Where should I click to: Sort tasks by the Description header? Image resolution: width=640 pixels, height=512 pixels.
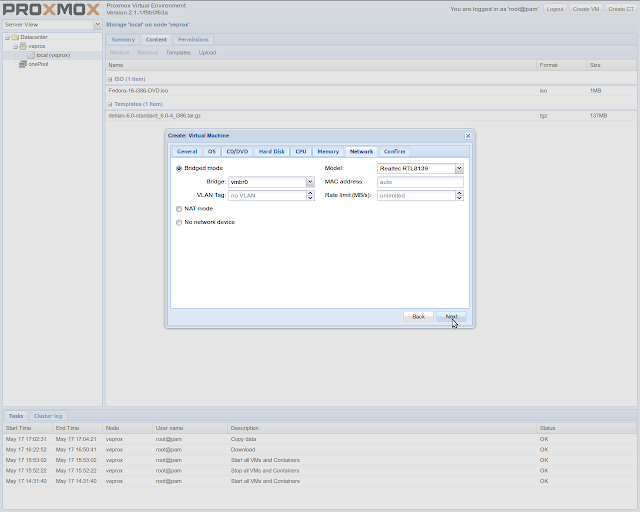click(382, 428)
